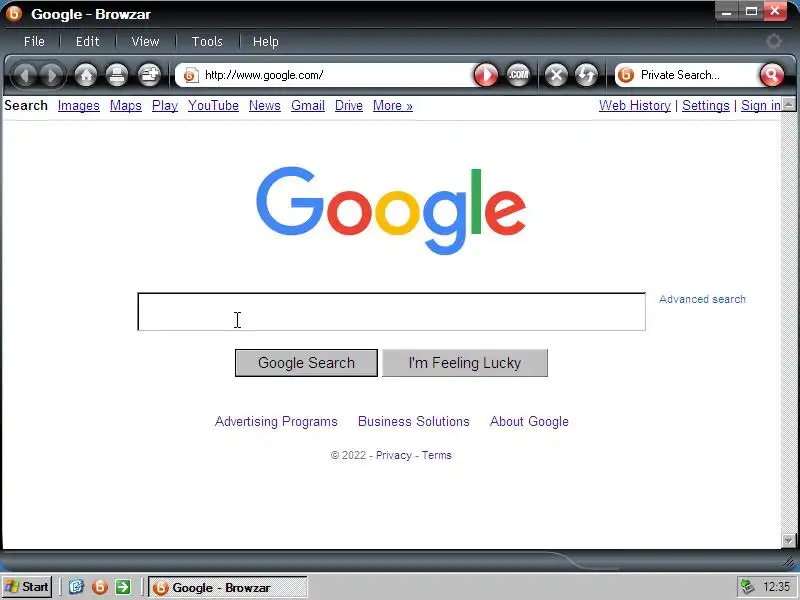The height and width of the screenshot is (600, 800).
Task: Open the Advanced search link
Action: 702,299
